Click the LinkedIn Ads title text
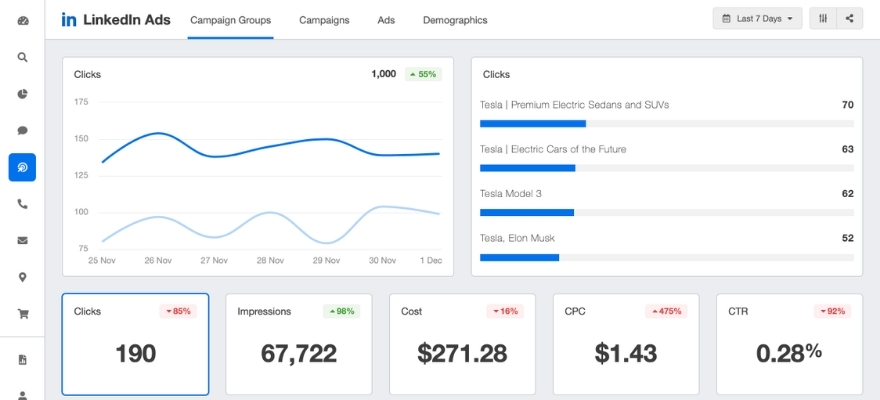880x400 pixels. [127, 20]
